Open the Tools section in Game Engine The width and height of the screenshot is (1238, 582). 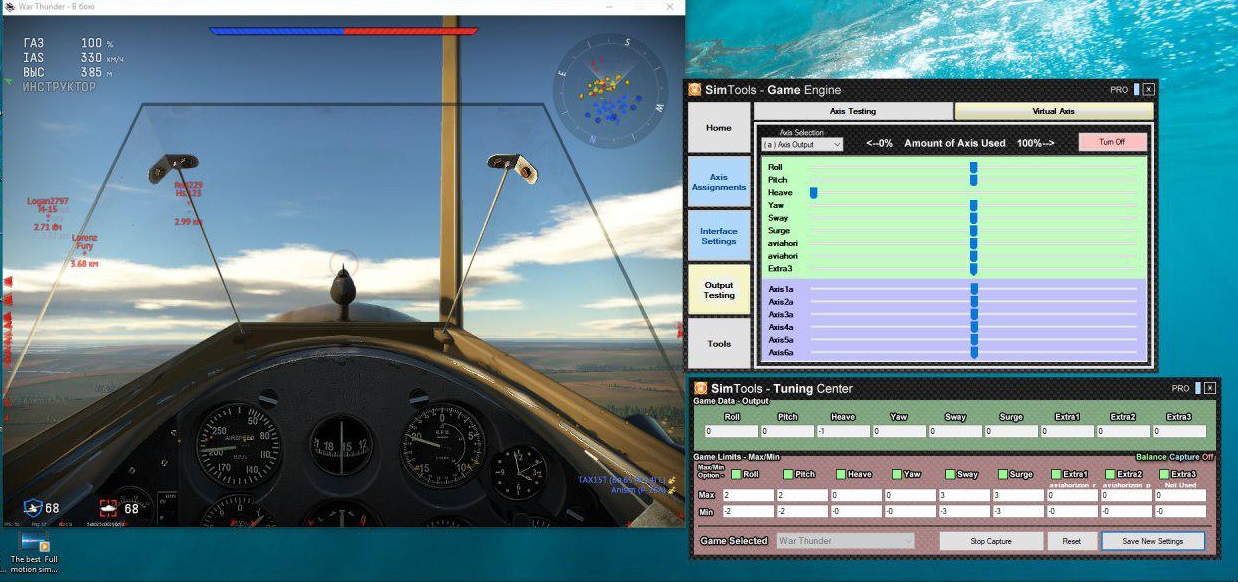[719, 344]
